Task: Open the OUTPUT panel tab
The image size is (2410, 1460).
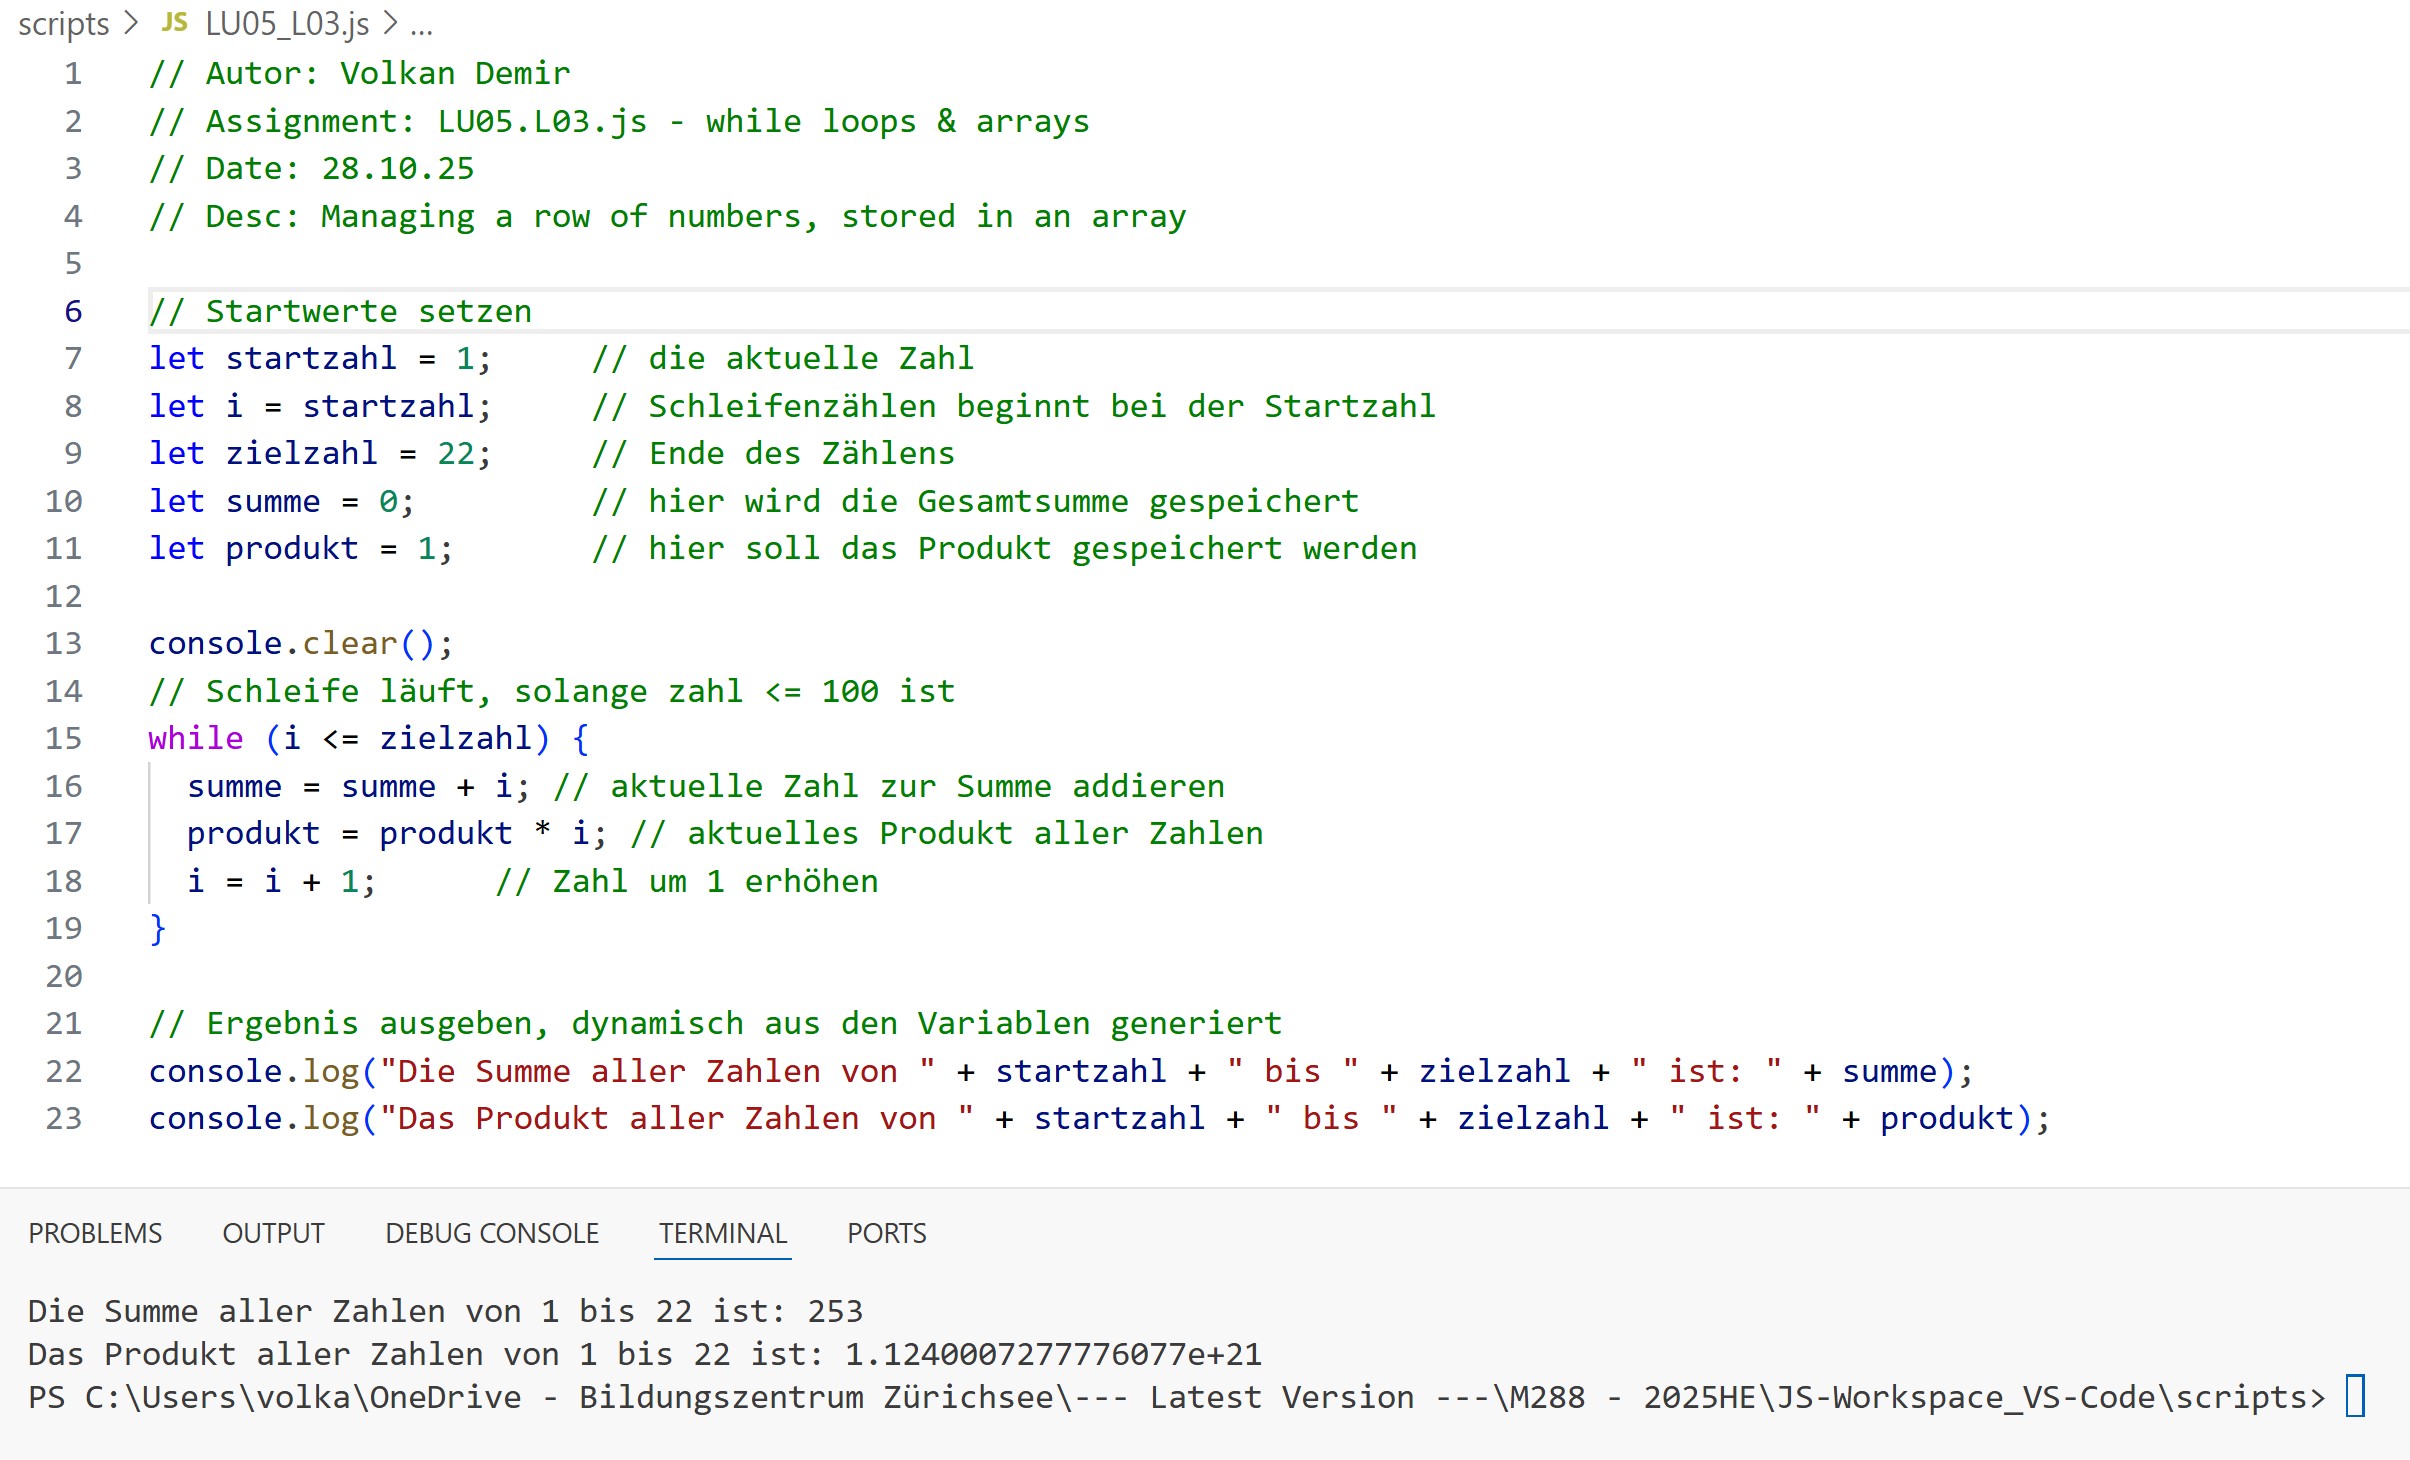Action: (273, 1233)
